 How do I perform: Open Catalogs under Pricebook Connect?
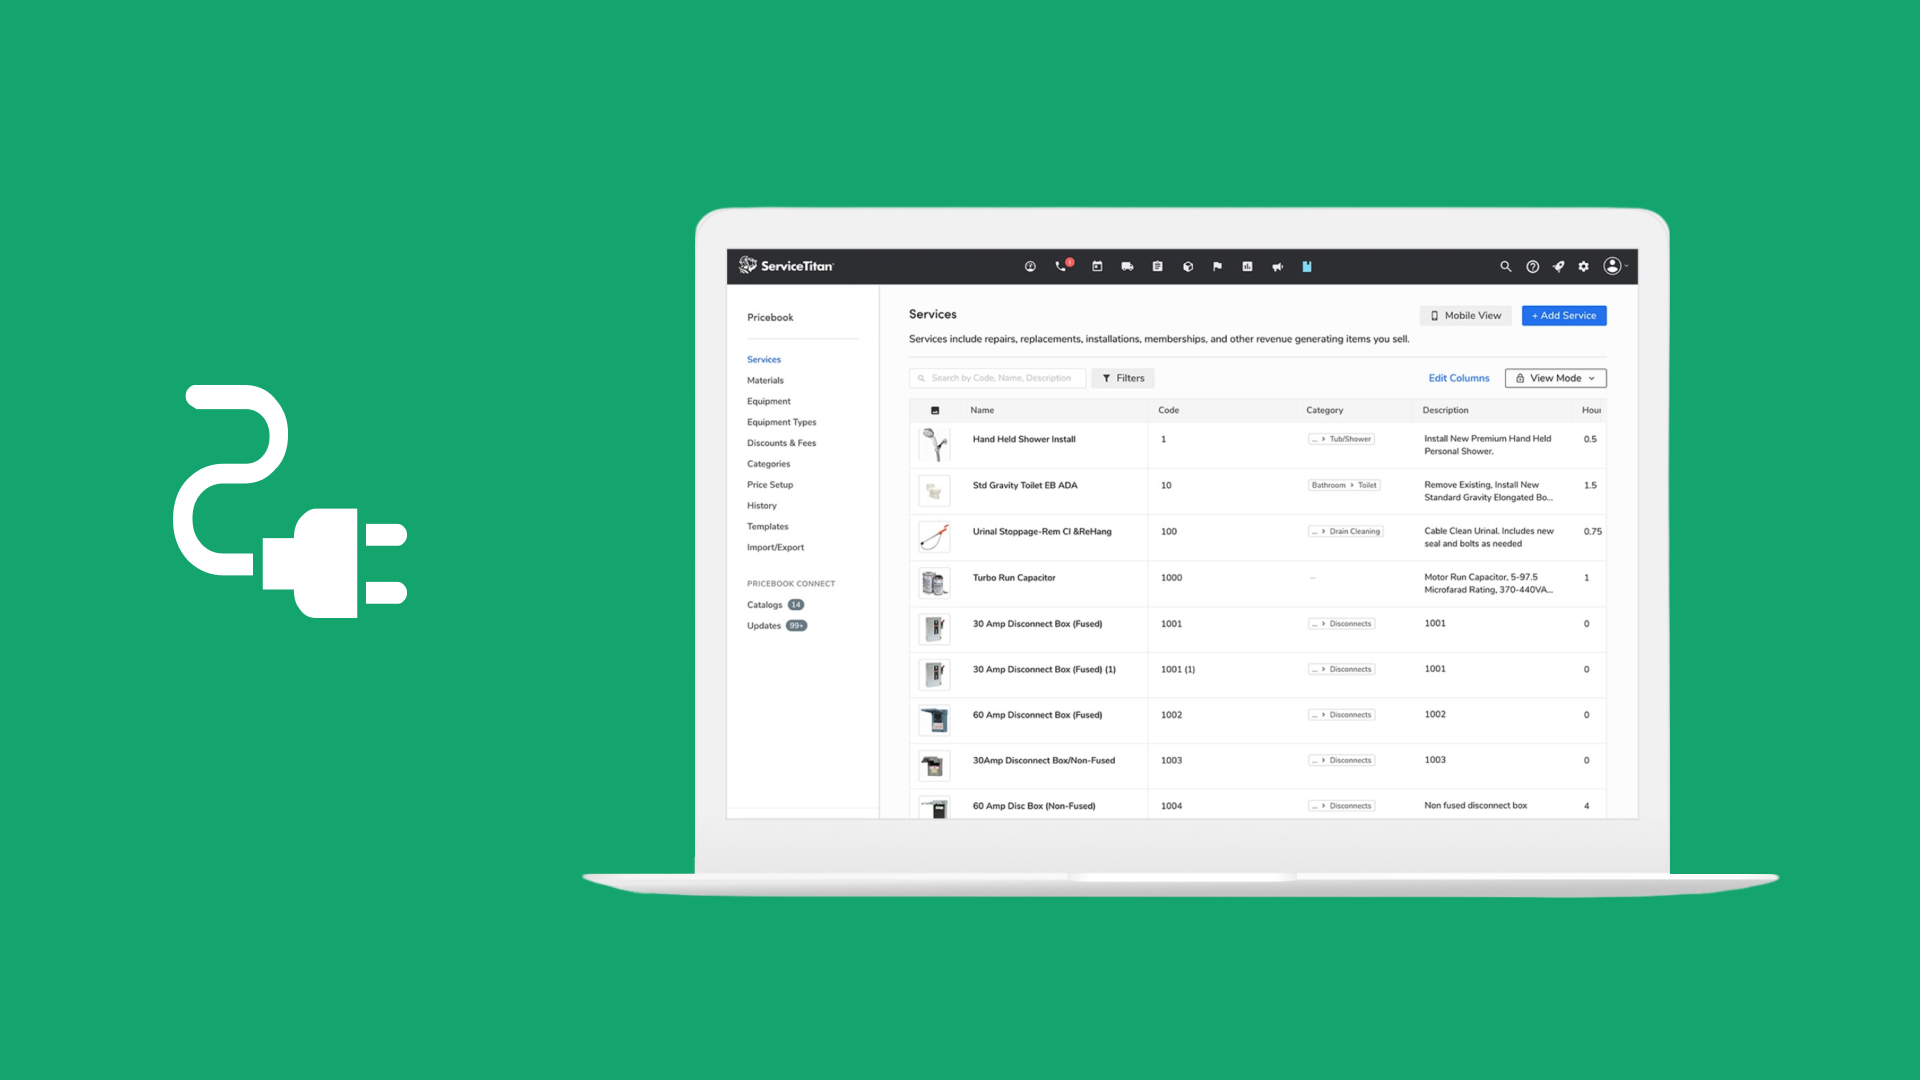765,605
